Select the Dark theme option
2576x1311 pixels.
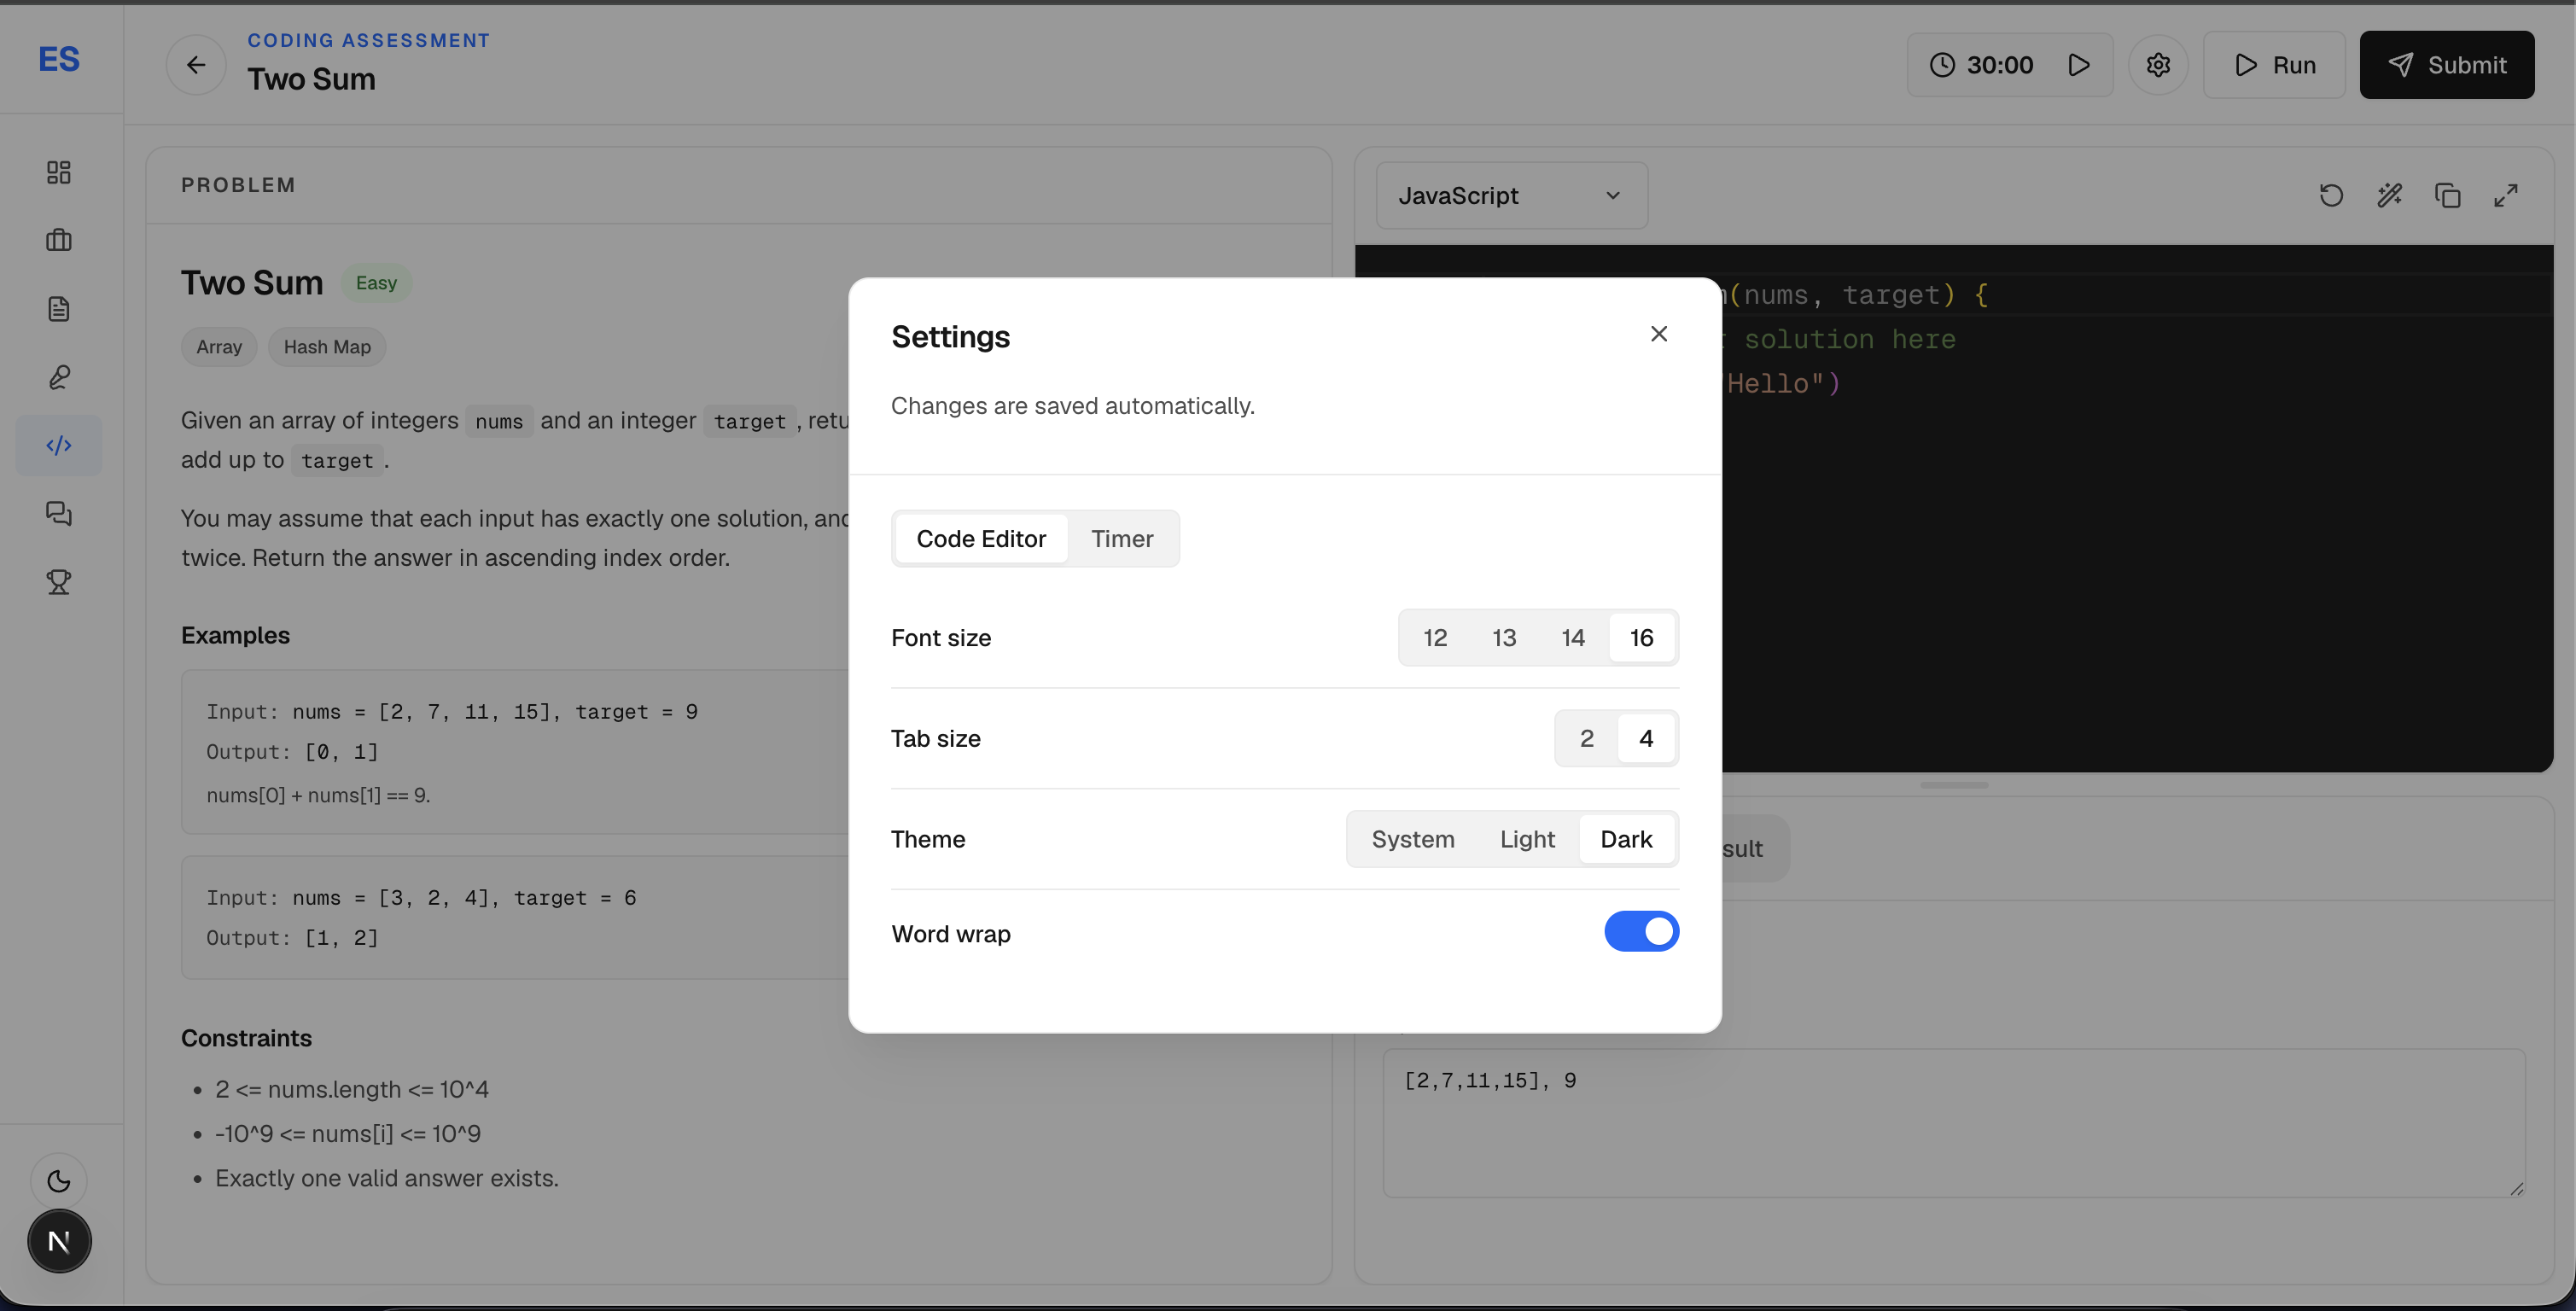click(x=1626, y=839)
